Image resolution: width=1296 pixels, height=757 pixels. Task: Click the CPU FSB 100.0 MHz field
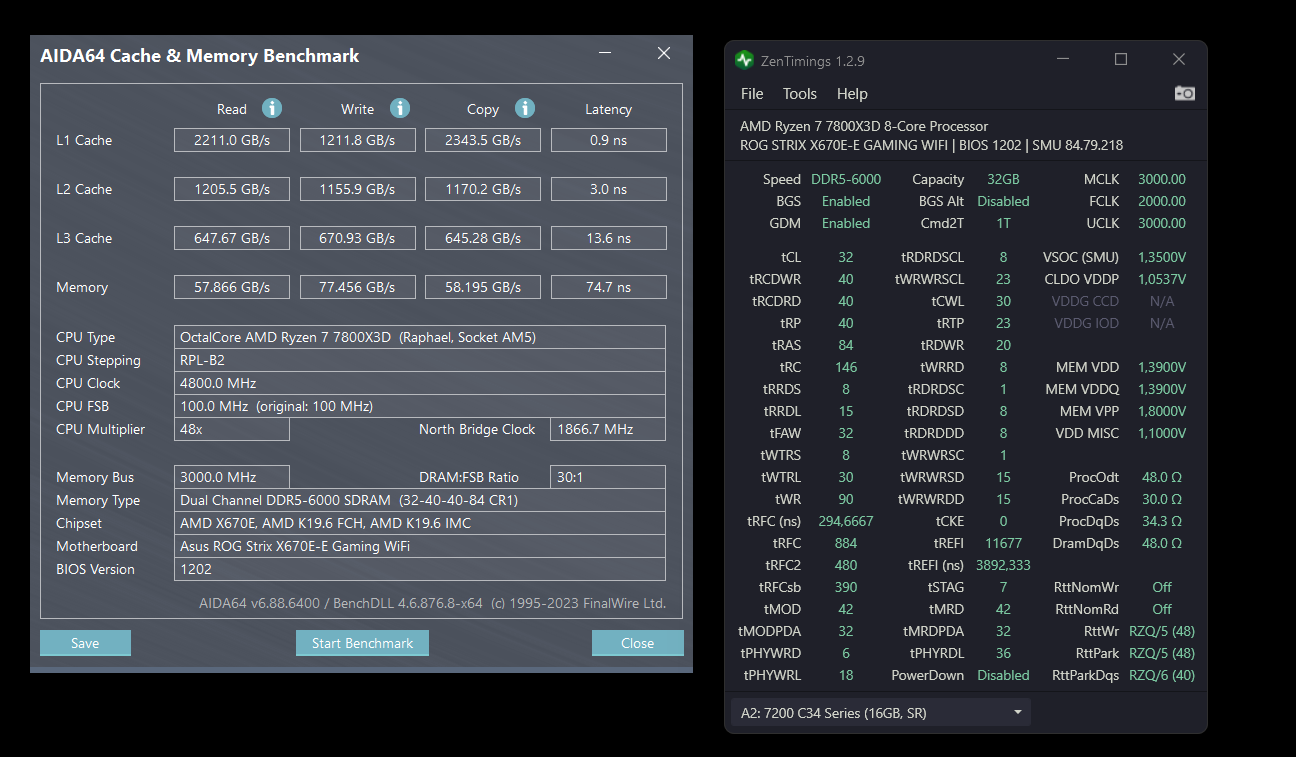(420, 406)
